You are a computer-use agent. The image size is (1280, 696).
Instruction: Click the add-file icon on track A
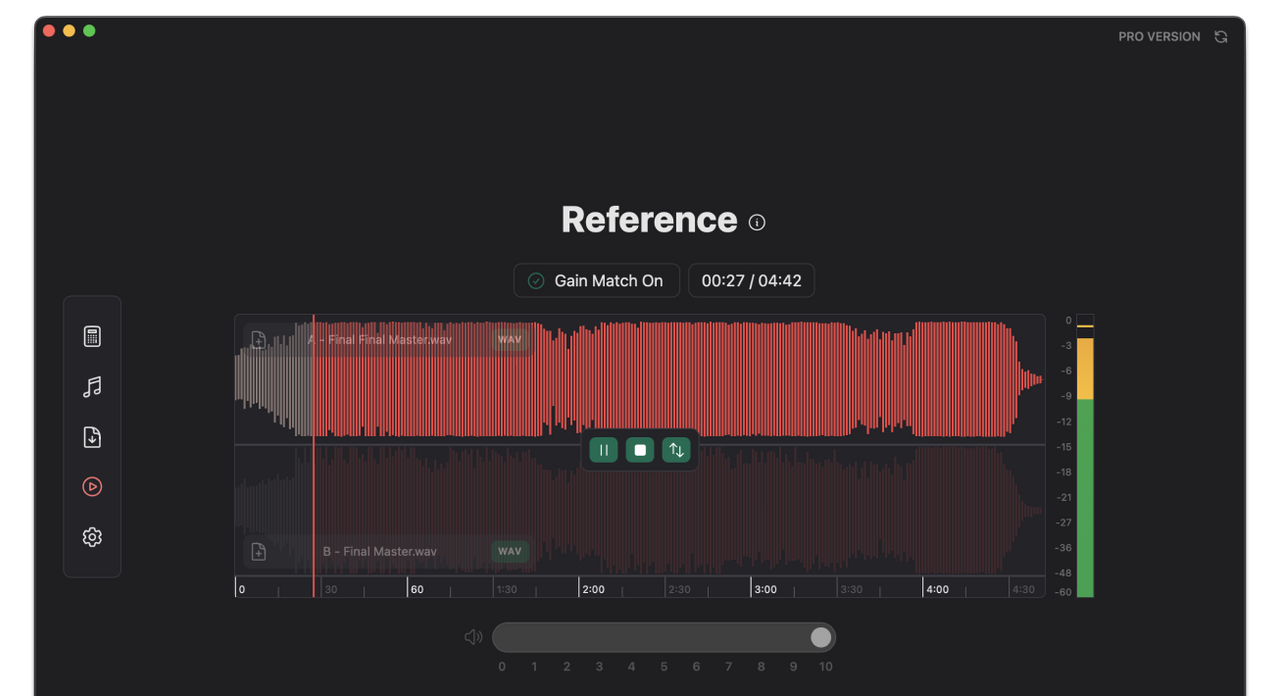(258, 340)
